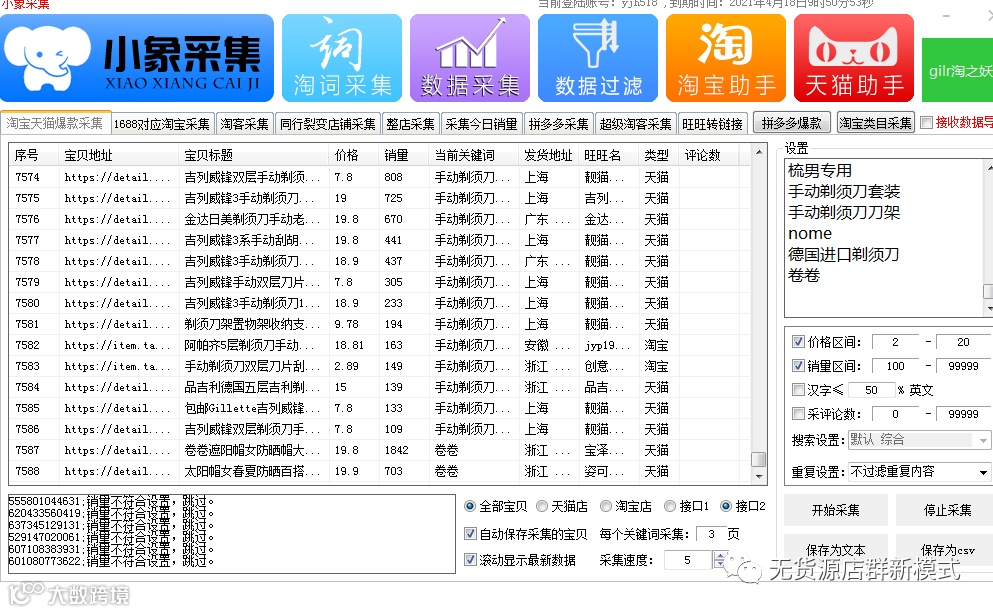Select the 整店采集 tab
The height and width of the screenshot is (613, 993).
(410, 124)
